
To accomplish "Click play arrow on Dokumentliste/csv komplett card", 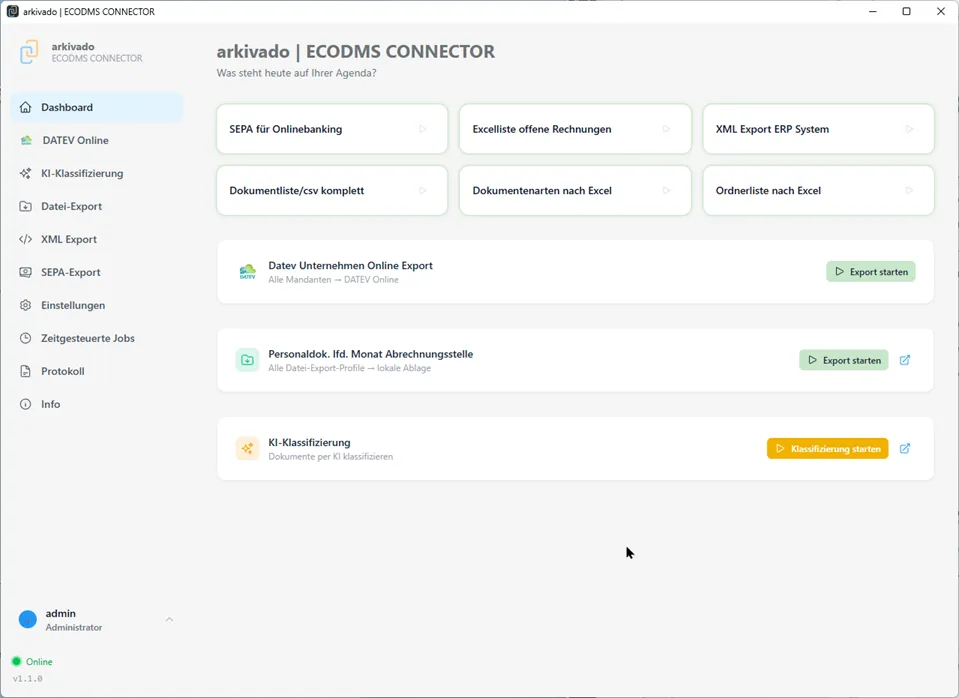I will click(x=423, y=190).
